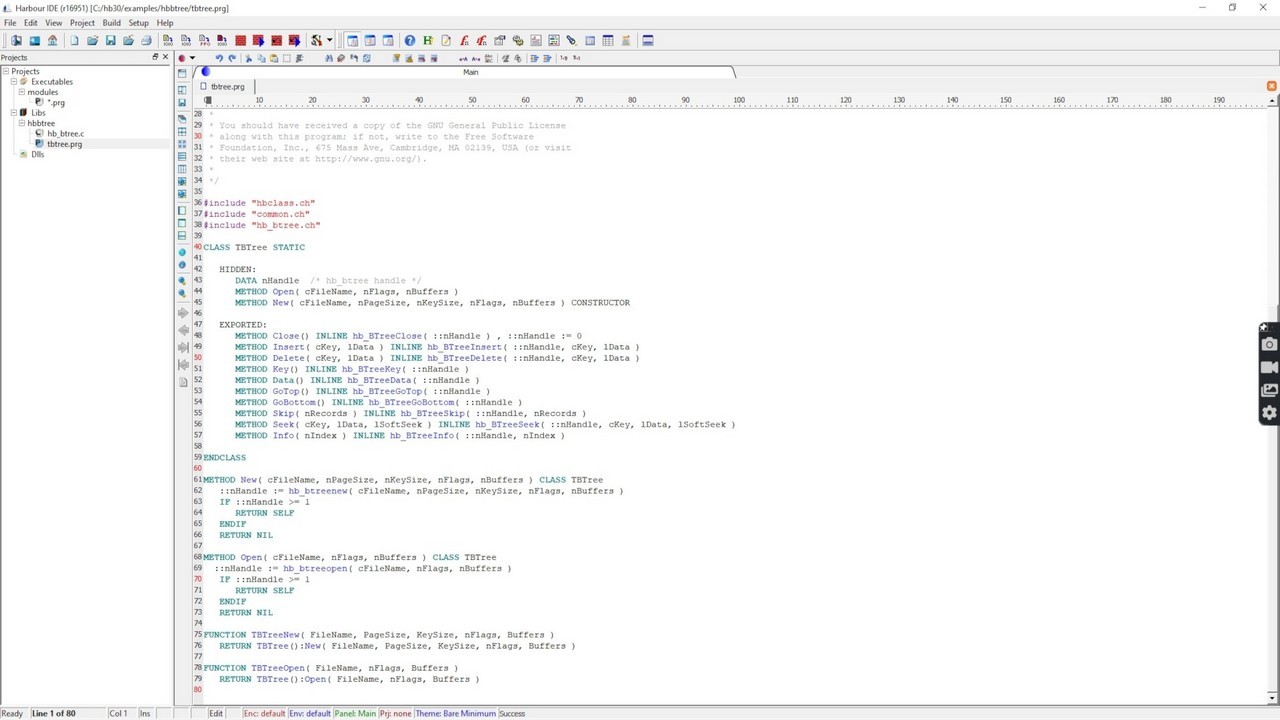Collapse the Libs tree node
The image size is (1280, 720).
click(x=15, y=113)
